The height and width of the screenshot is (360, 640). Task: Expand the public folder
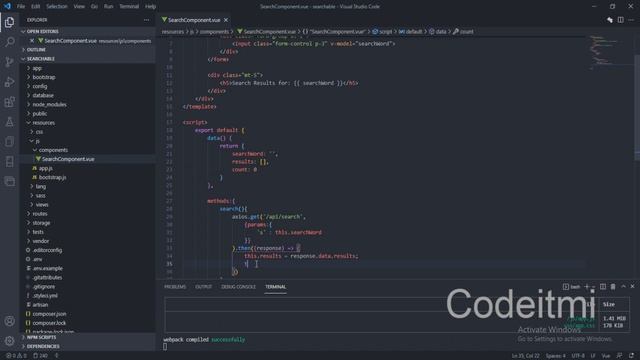(39, 113)
